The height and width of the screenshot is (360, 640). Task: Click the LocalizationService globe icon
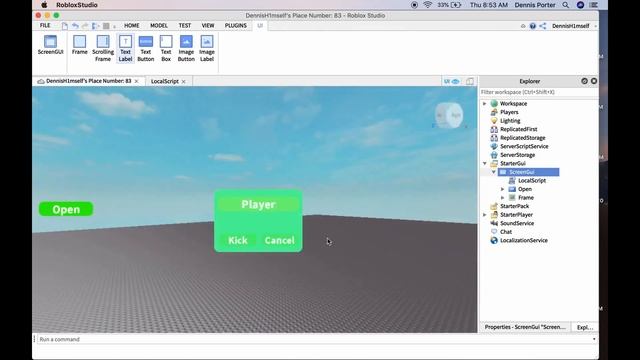494,240
